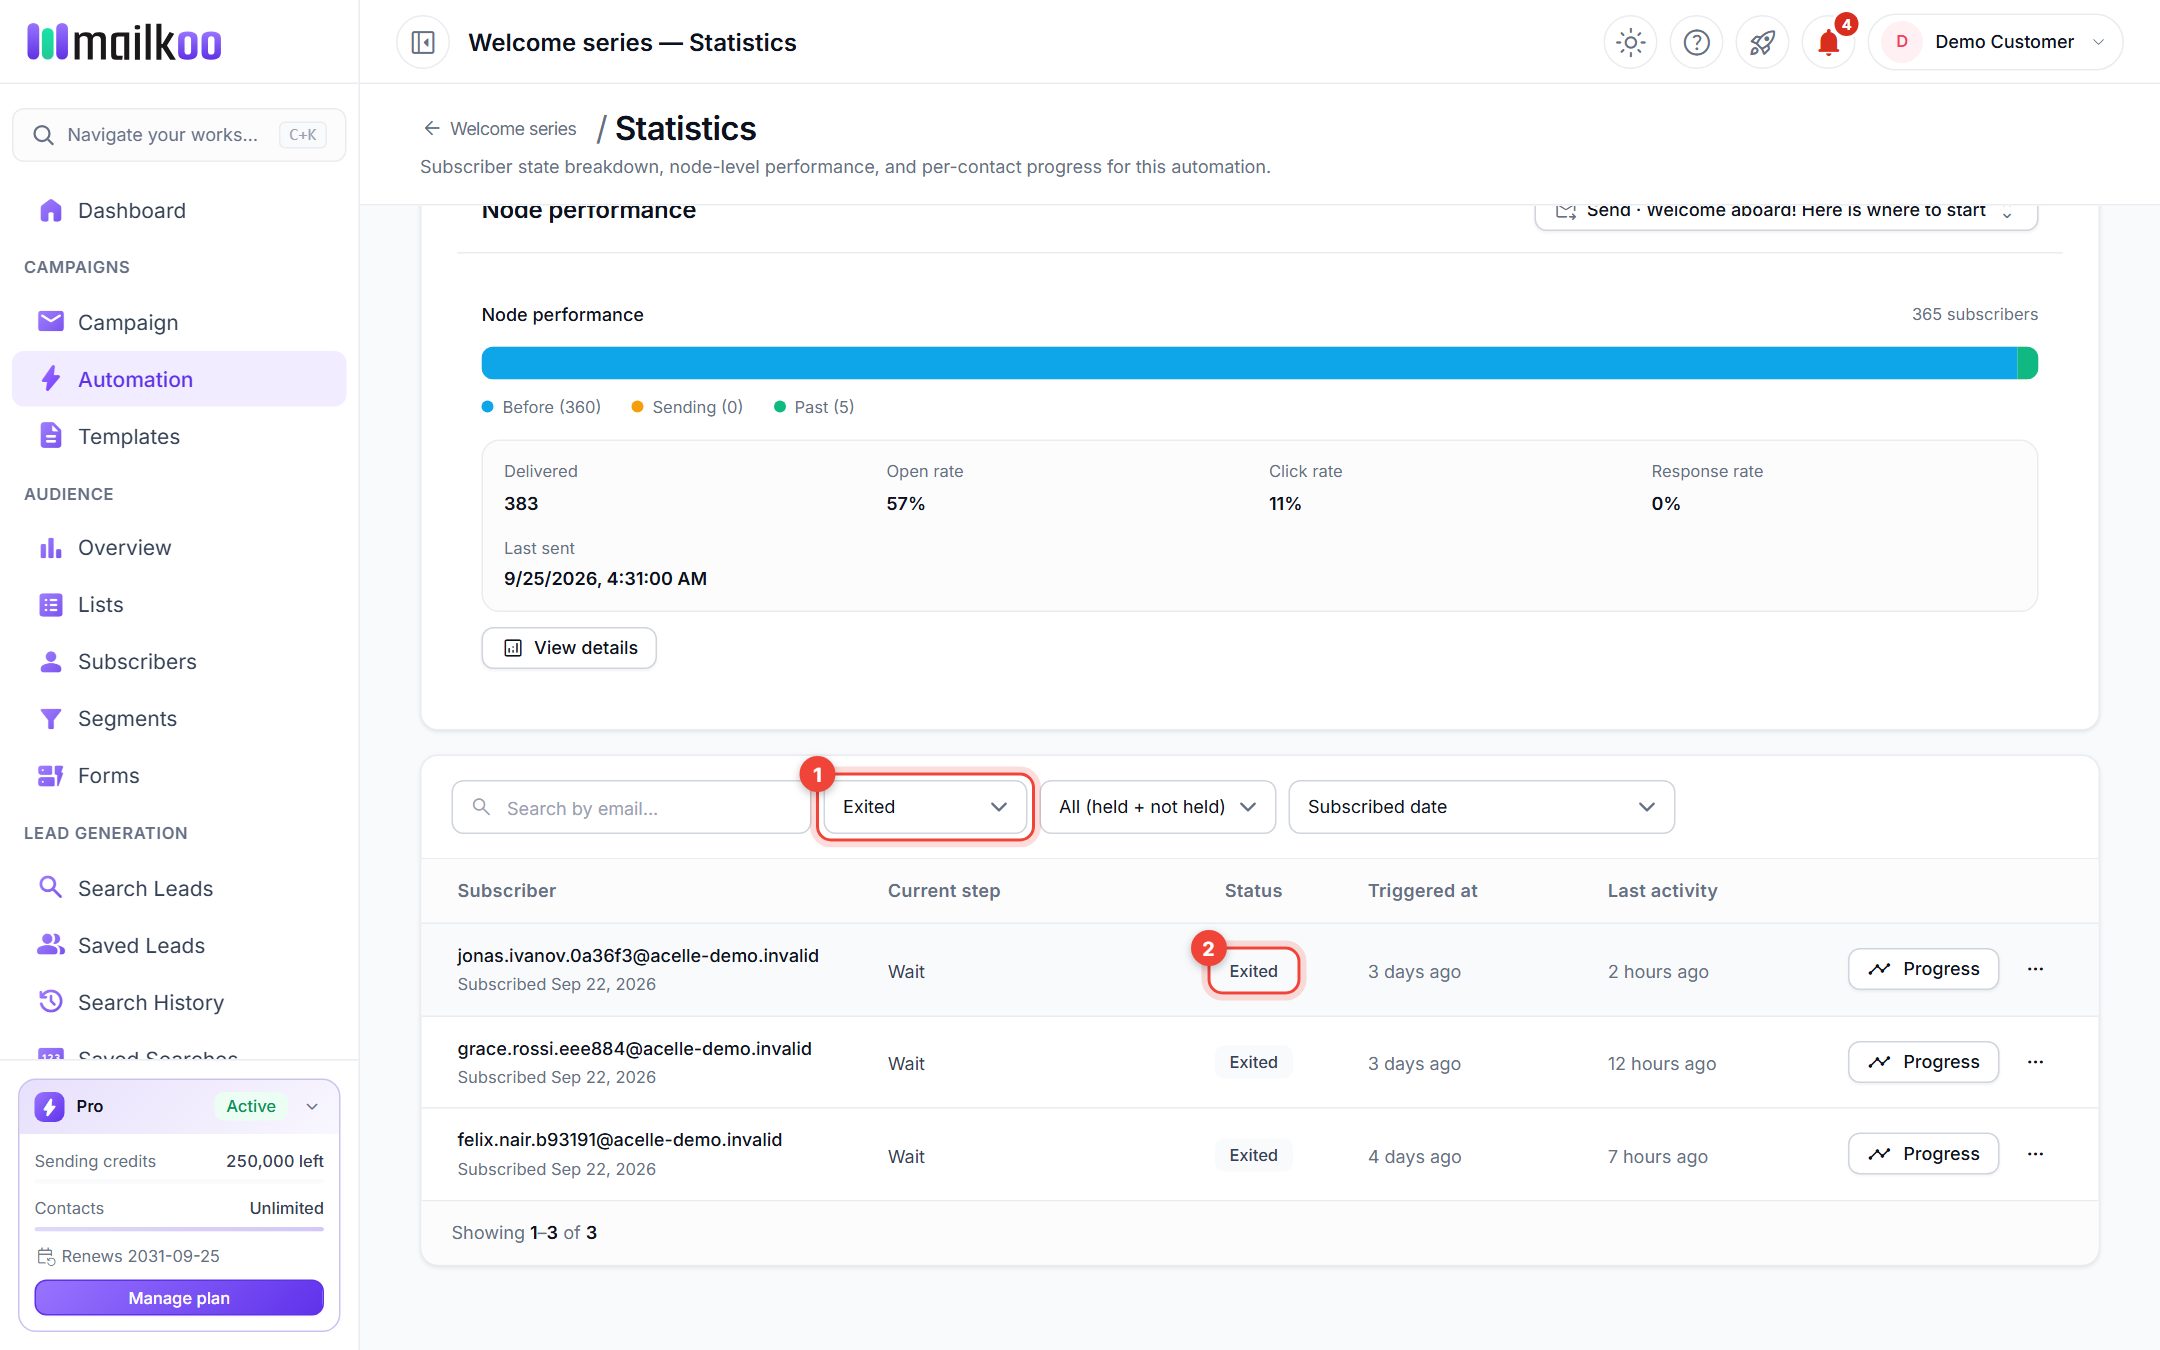Screen dimensions: 2160x1350
Task: Click the Before (360) legend label
Action: point(551,407)
